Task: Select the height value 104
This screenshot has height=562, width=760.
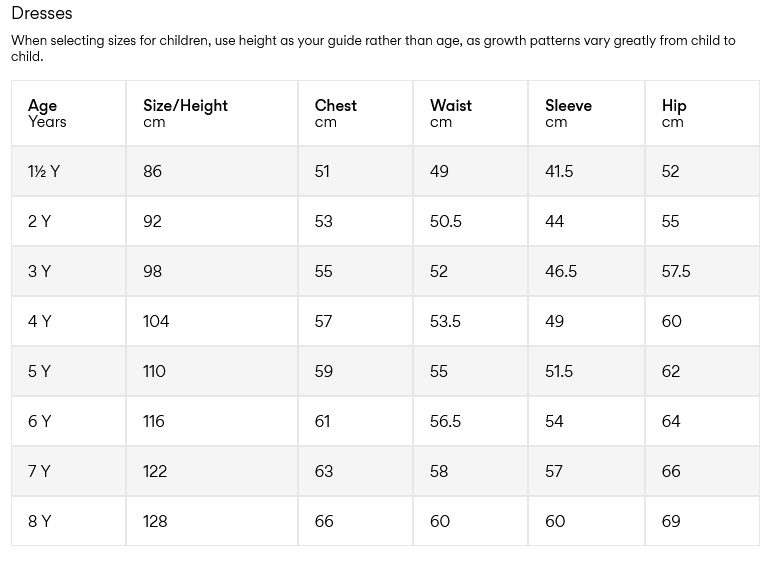Action: [156, 321]
